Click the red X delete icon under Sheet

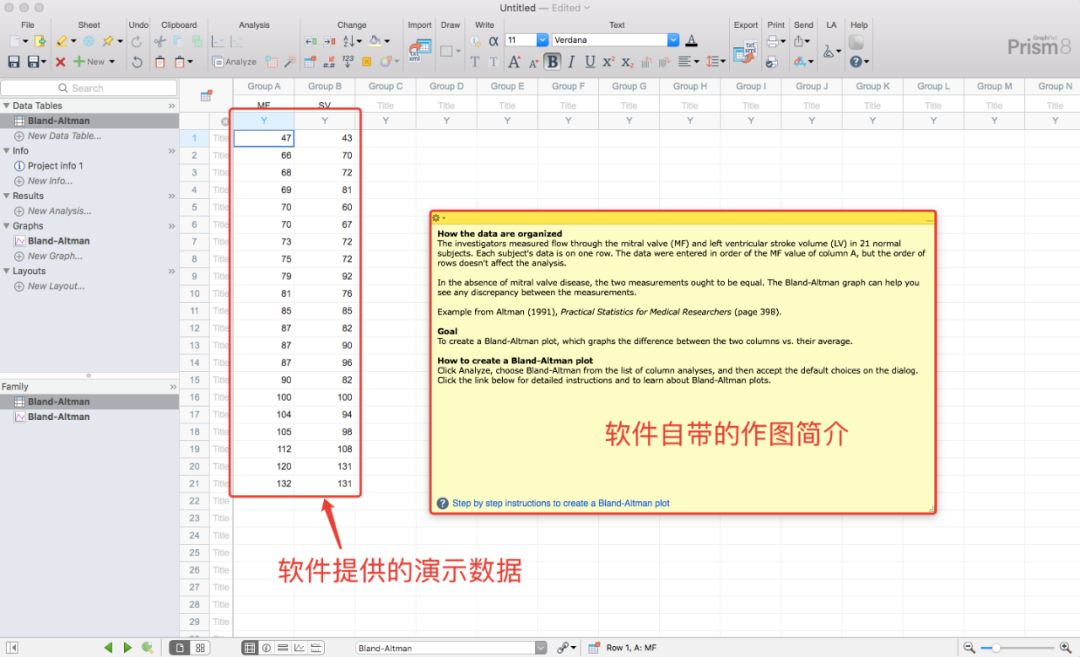tap(59, 63)
